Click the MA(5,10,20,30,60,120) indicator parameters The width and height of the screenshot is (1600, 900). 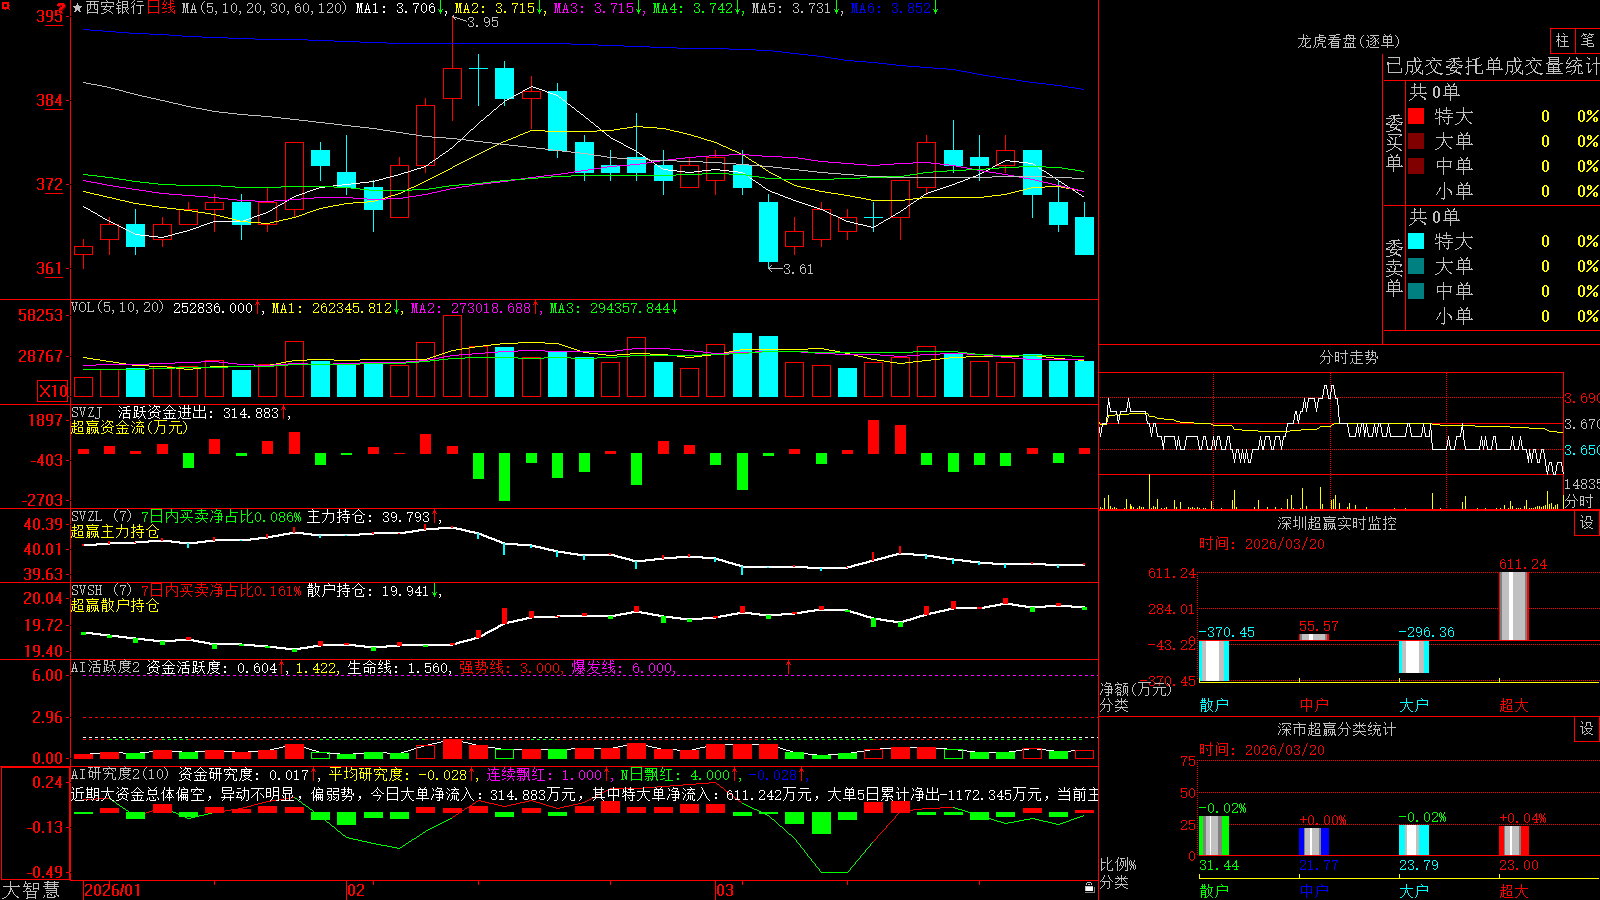pyautogui.click(x=264, y=8)
